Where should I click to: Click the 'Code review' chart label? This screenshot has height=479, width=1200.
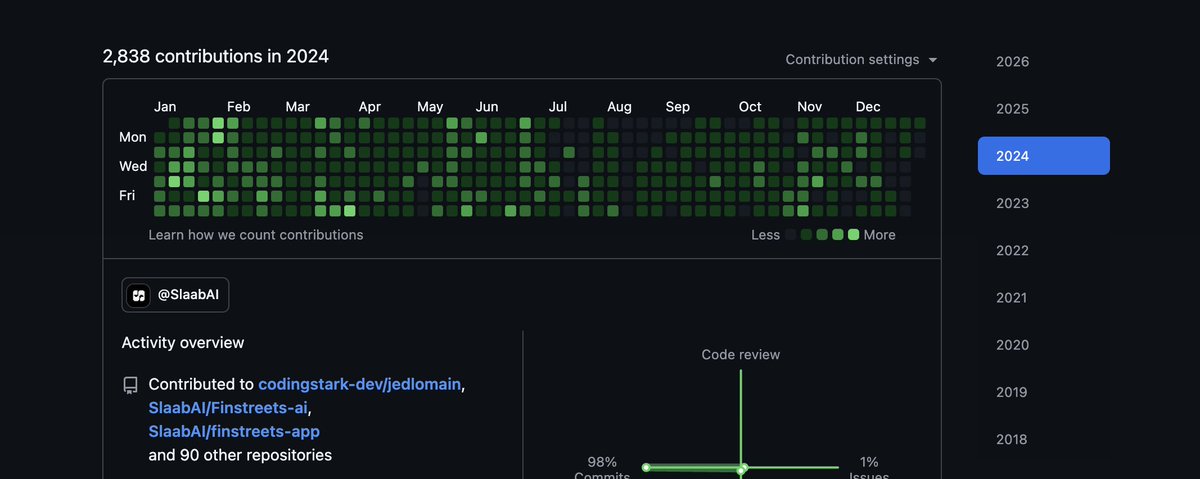coord(741,355)
